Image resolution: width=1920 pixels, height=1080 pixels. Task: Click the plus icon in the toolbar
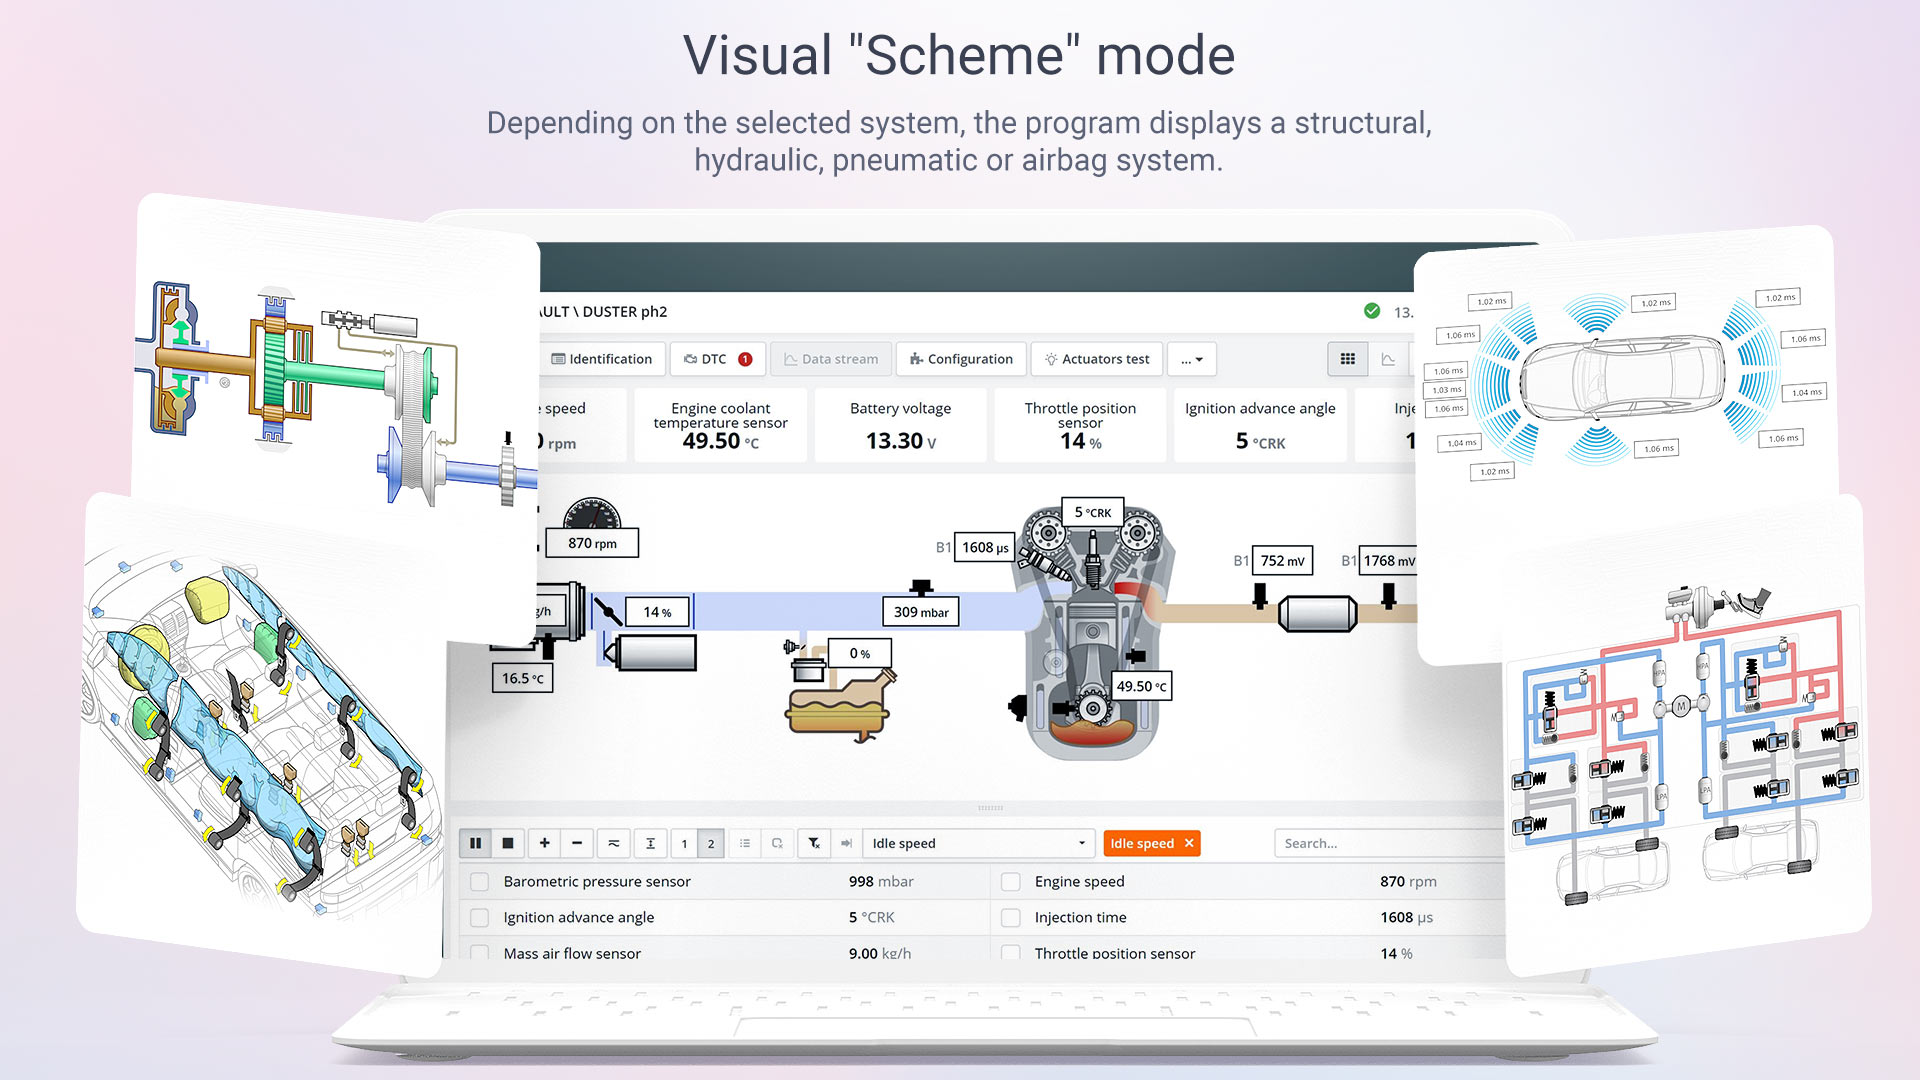pos(545,843)
